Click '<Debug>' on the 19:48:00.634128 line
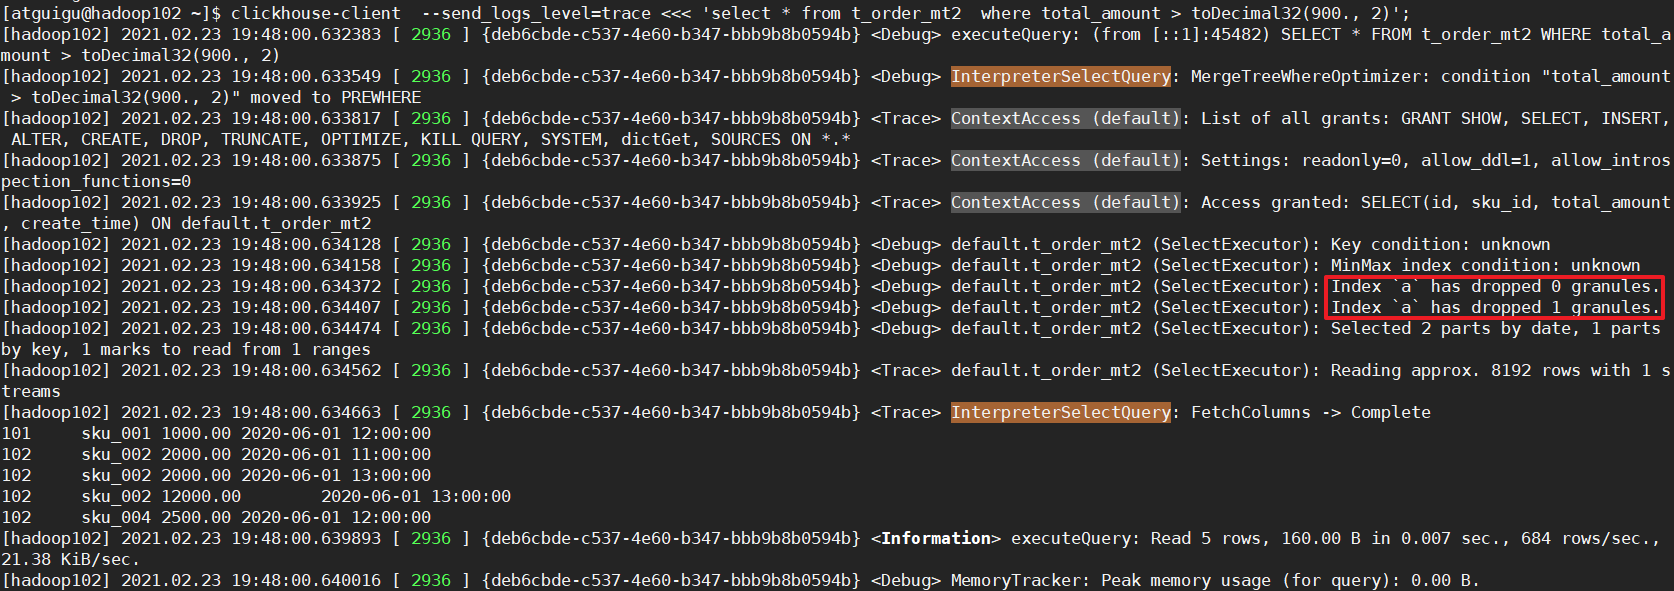 pos(906,244)
